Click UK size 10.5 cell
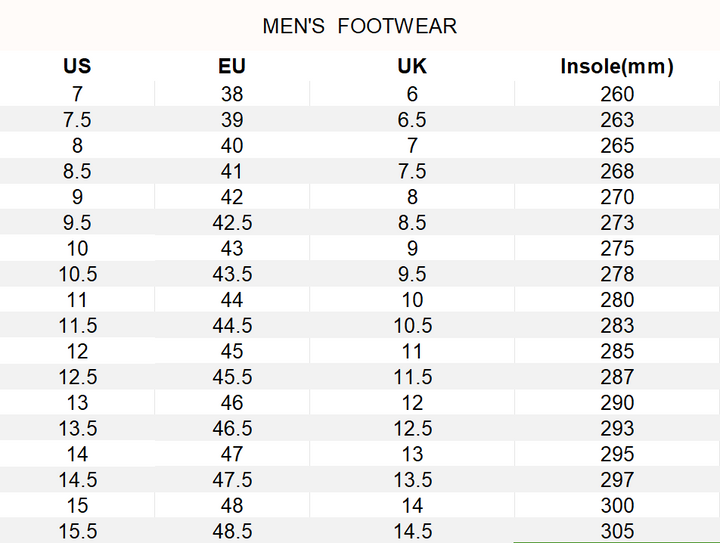 (x=412, y=325)
